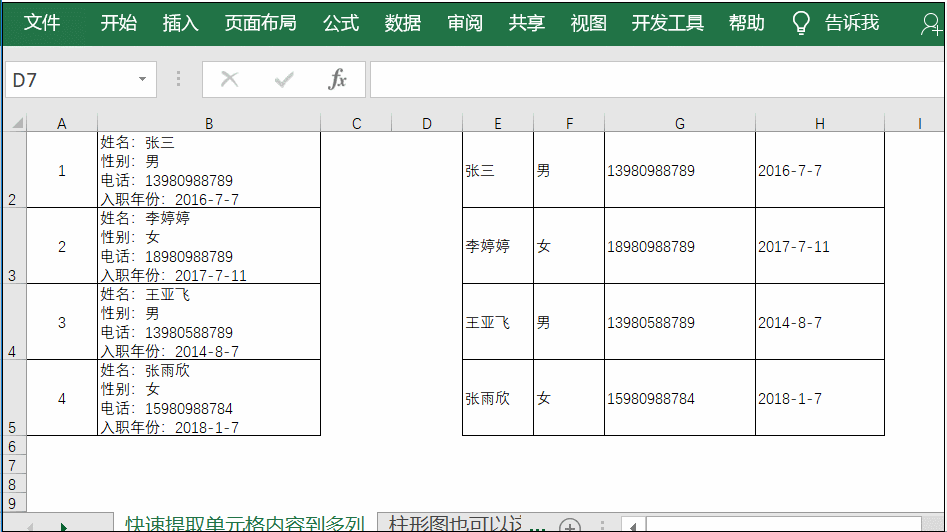Select column C header
Screen dimensions: 947x532
[x=356, y=124]
